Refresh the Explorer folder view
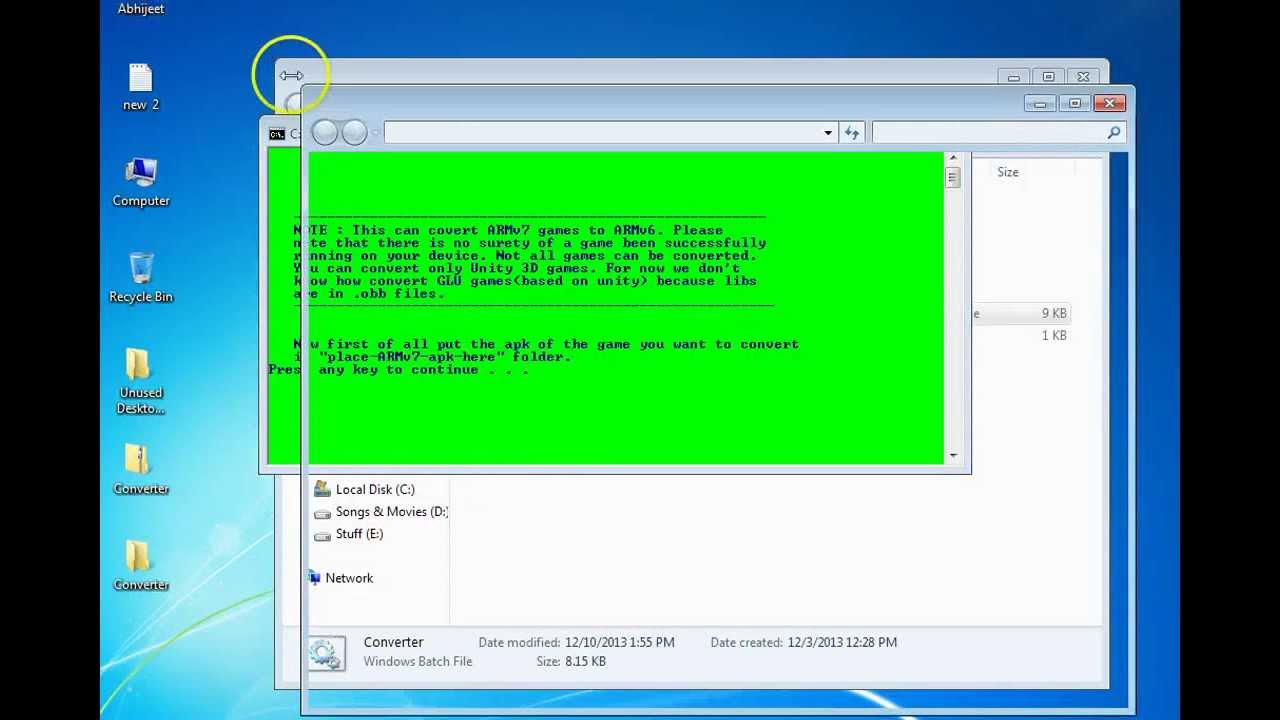 [x=852, y=132]
